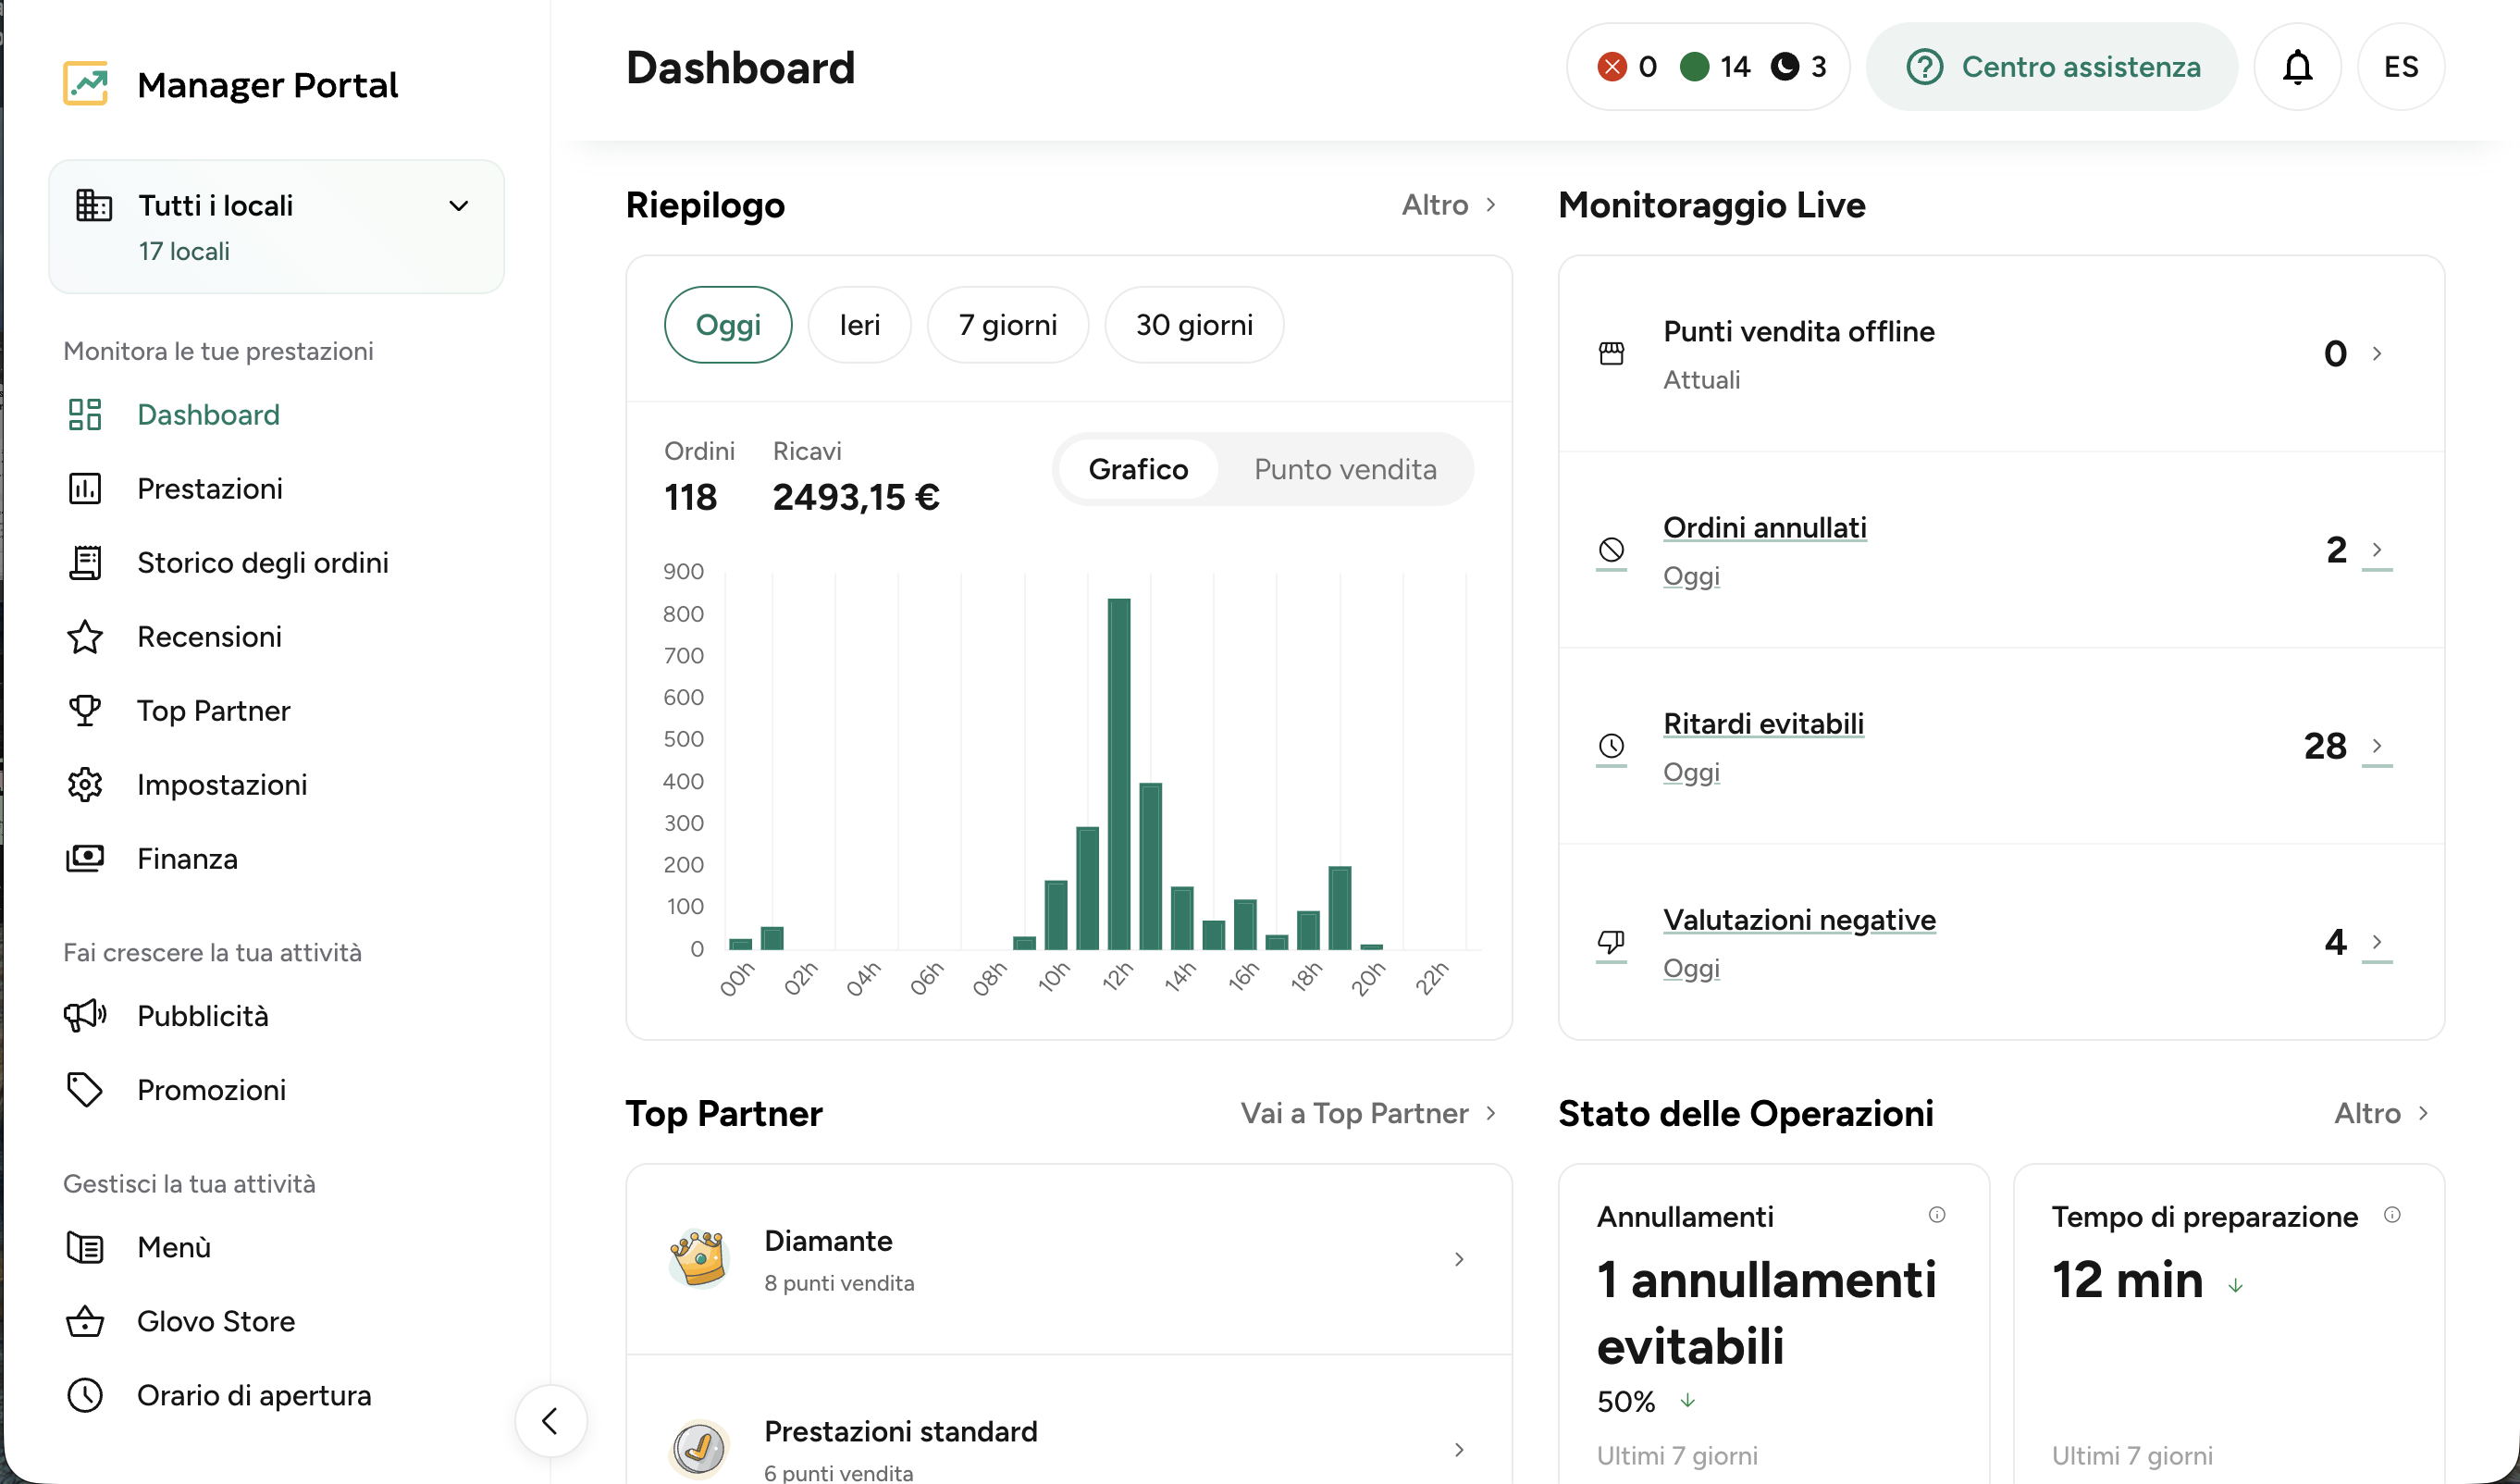Switch summary view to Punto vendita
This screenshot has height=1484, width=2520.
[x=1345, y=469]
